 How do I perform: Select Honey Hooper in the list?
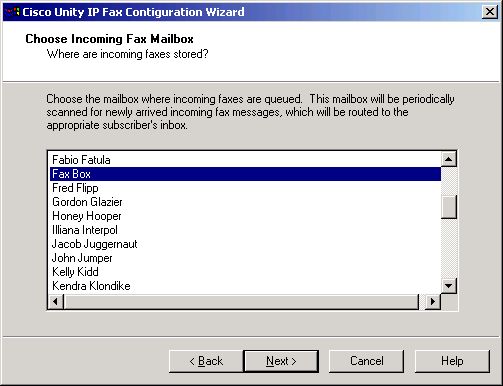click(x=245, y=216)
